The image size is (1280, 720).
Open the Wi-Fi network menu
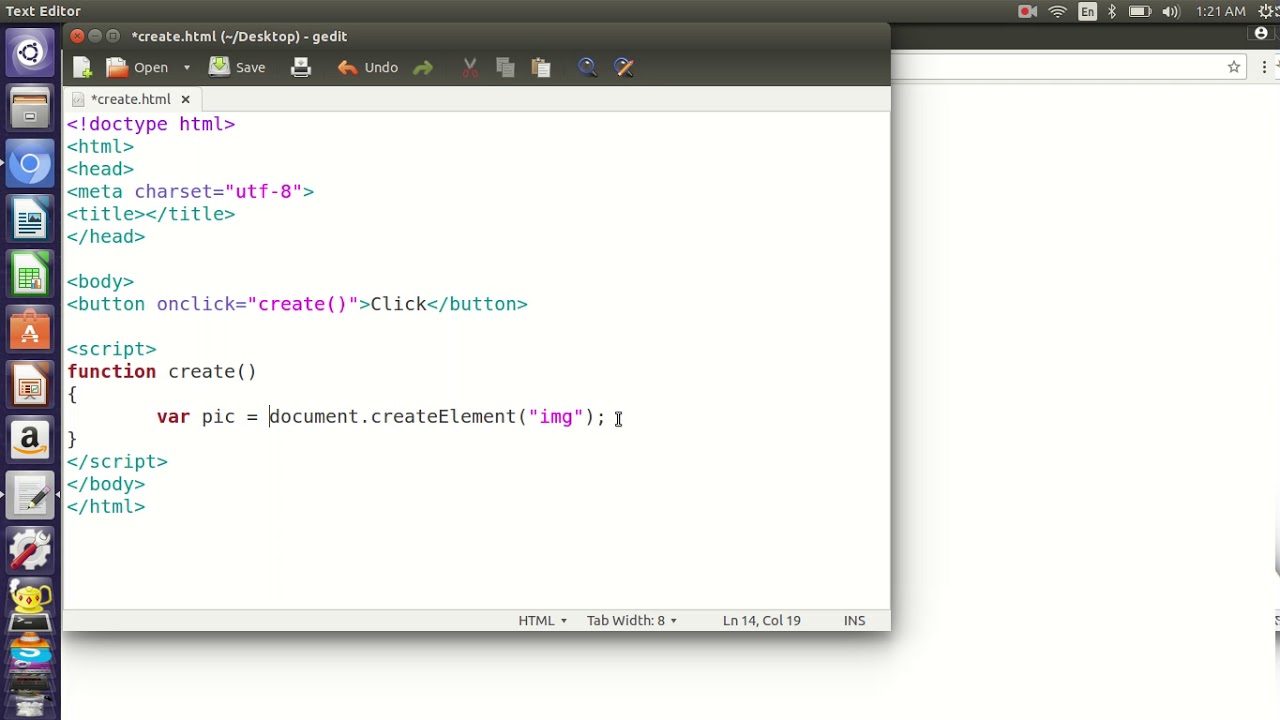(1058, 12)
